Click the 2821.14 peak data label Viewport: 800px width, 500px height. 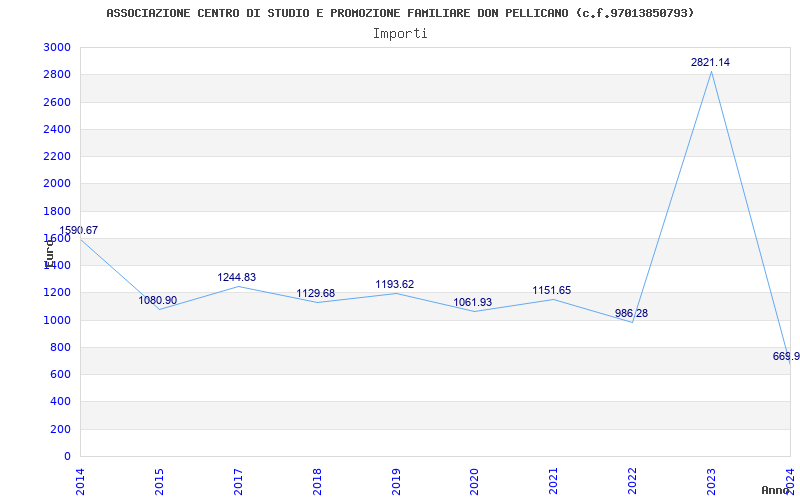(710, 62)
